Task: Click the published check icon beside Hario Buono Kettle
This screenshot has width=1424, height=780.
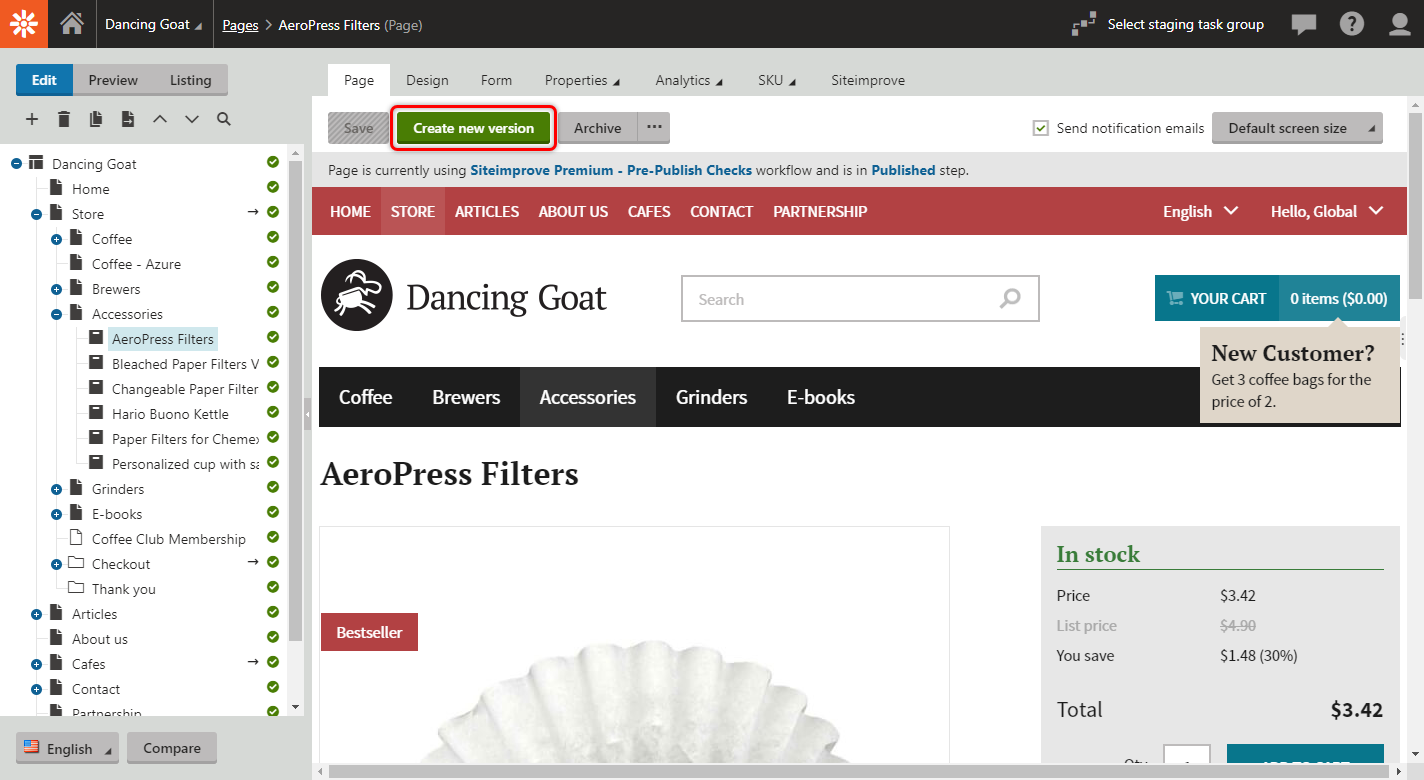Action: pos(273,412)
